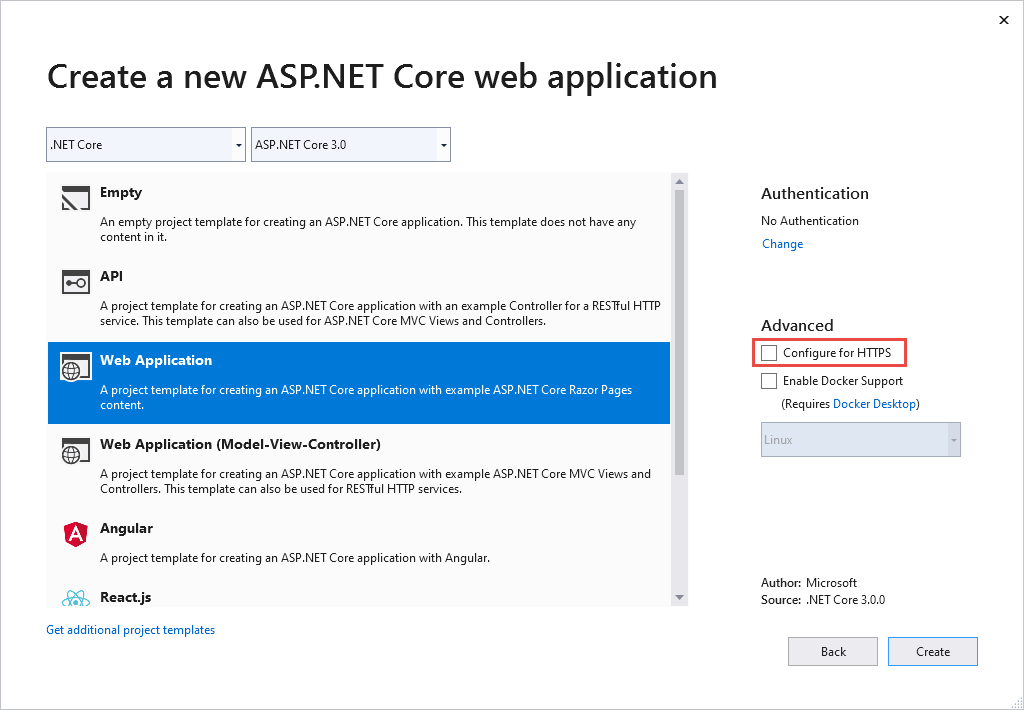Screen dimensions: 1024x710
Task: Click the template list scroll down arrow
Action: (679, 598)
